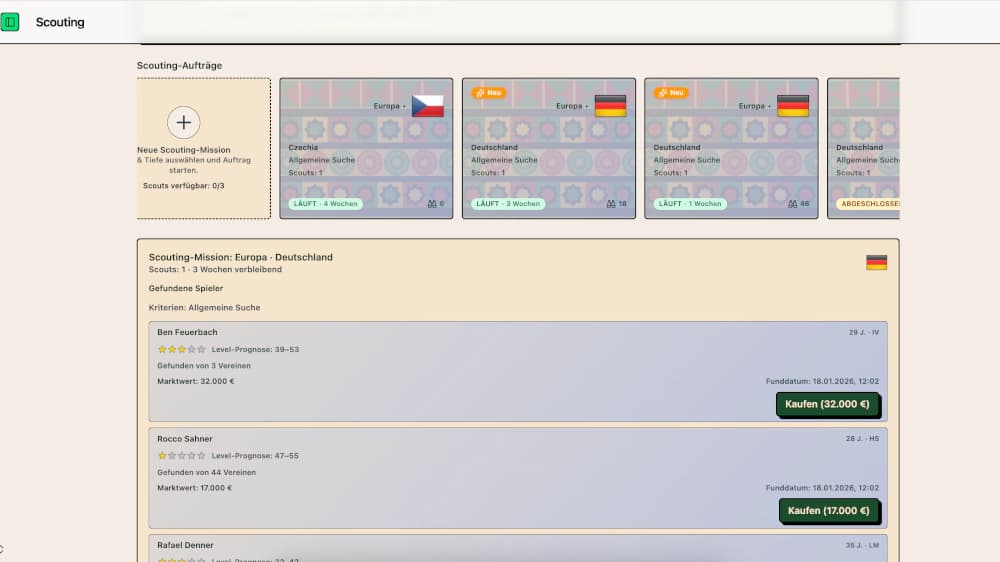
Task: Buy Rocco Sahner for 17.000 €
Action: pyautogui.click(x=829, y=511)
